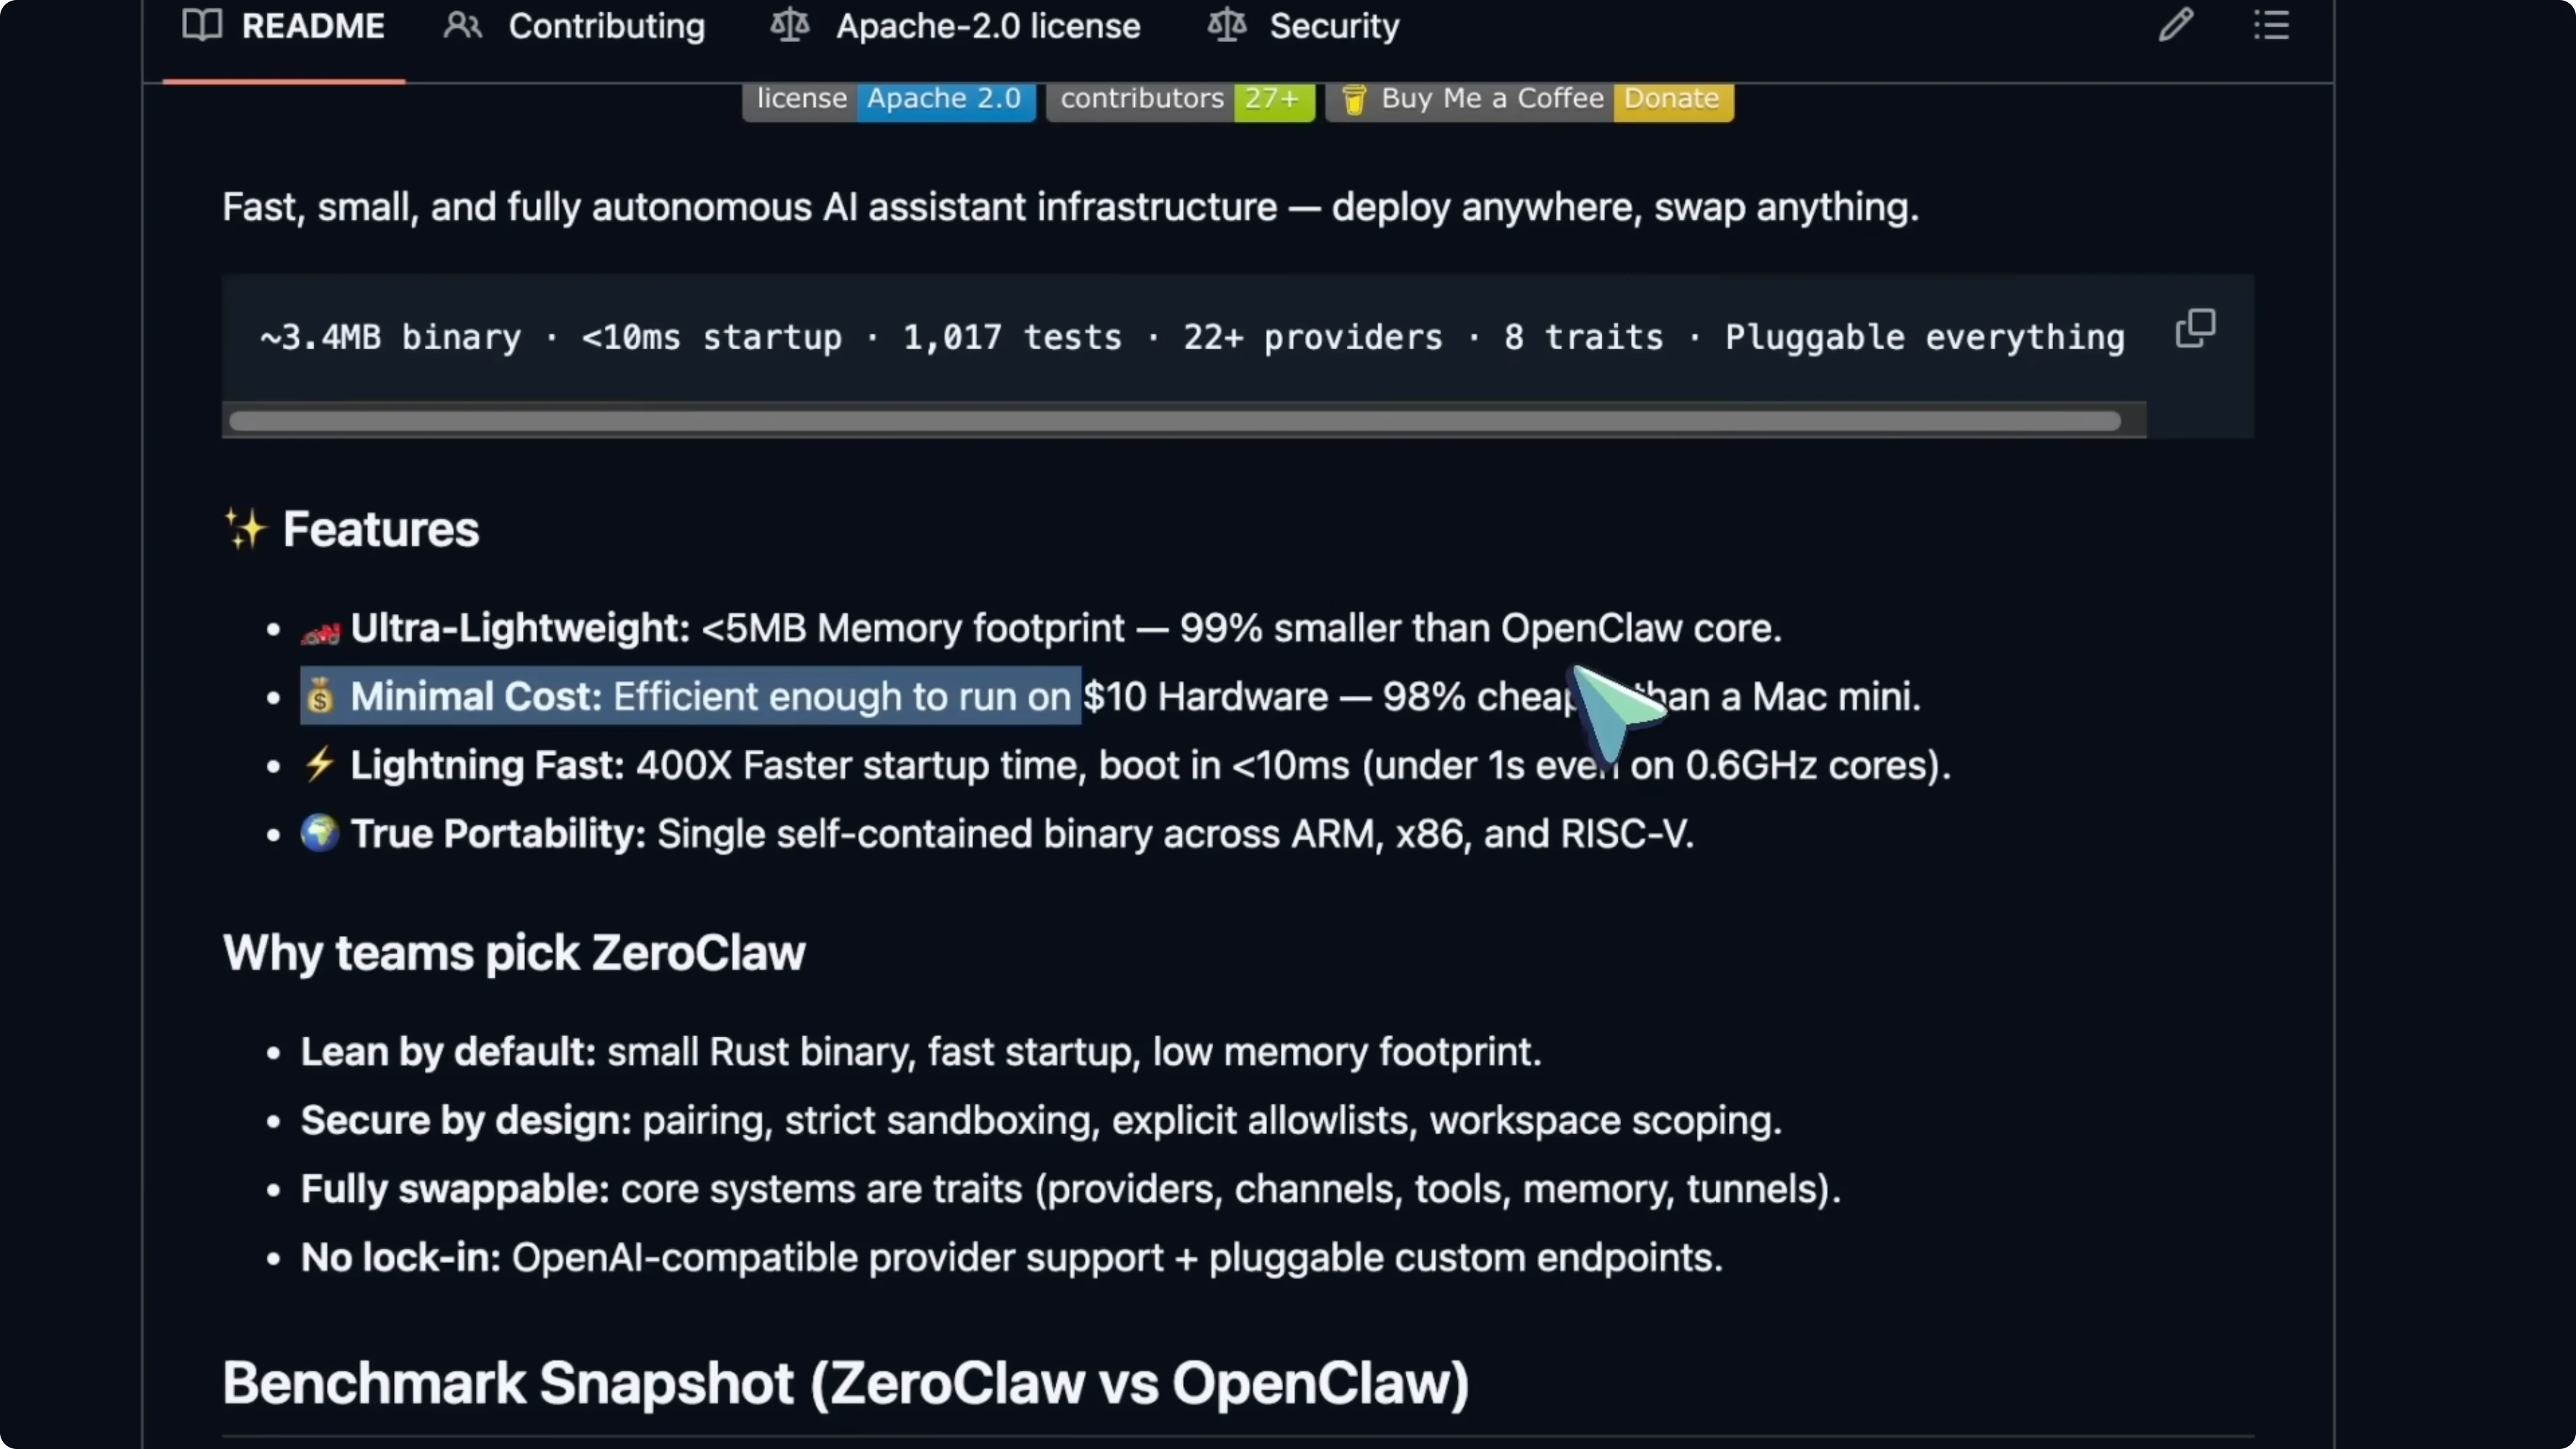Switch to the Apache-2.0 license tab
Viewport: 2576px width, 1449px height.
[x=986, y=26]
